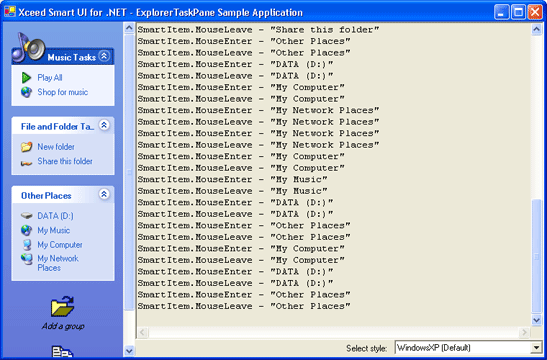Click the New folder link
Viewport: 547px width, 360px height.
click(56, 147)
